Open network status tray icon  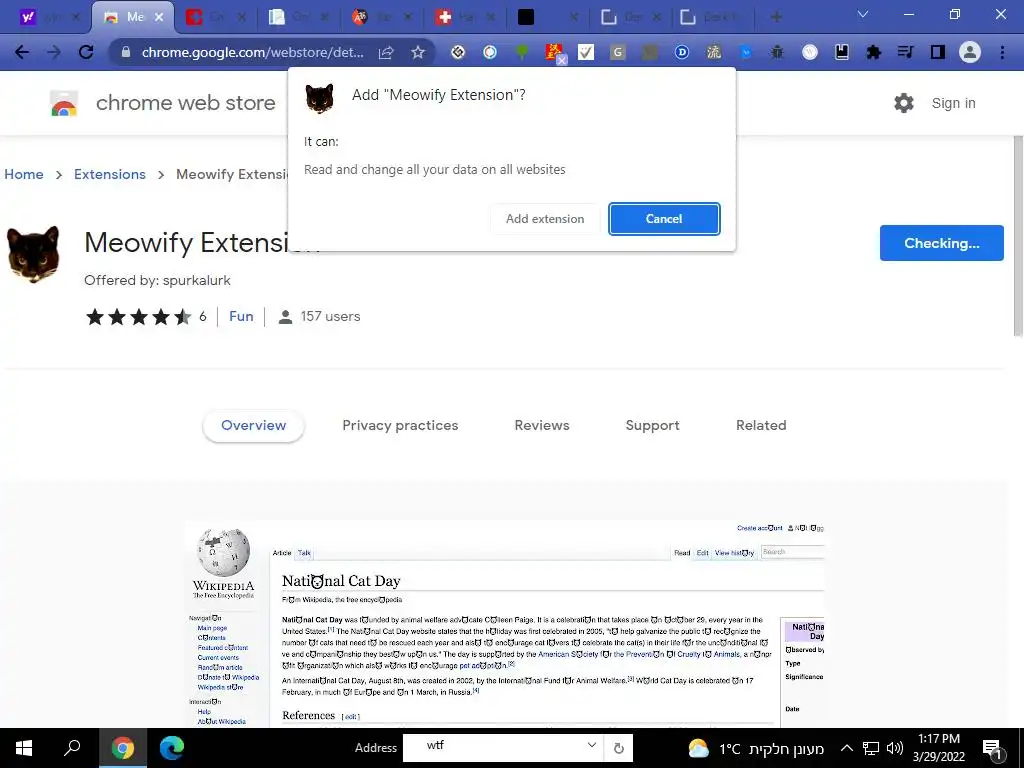point(871,748)
